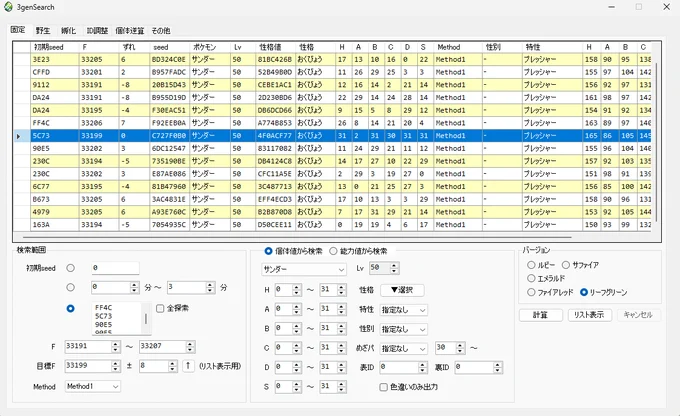Click the A maximum IV stepper

(x=333, y=309)
